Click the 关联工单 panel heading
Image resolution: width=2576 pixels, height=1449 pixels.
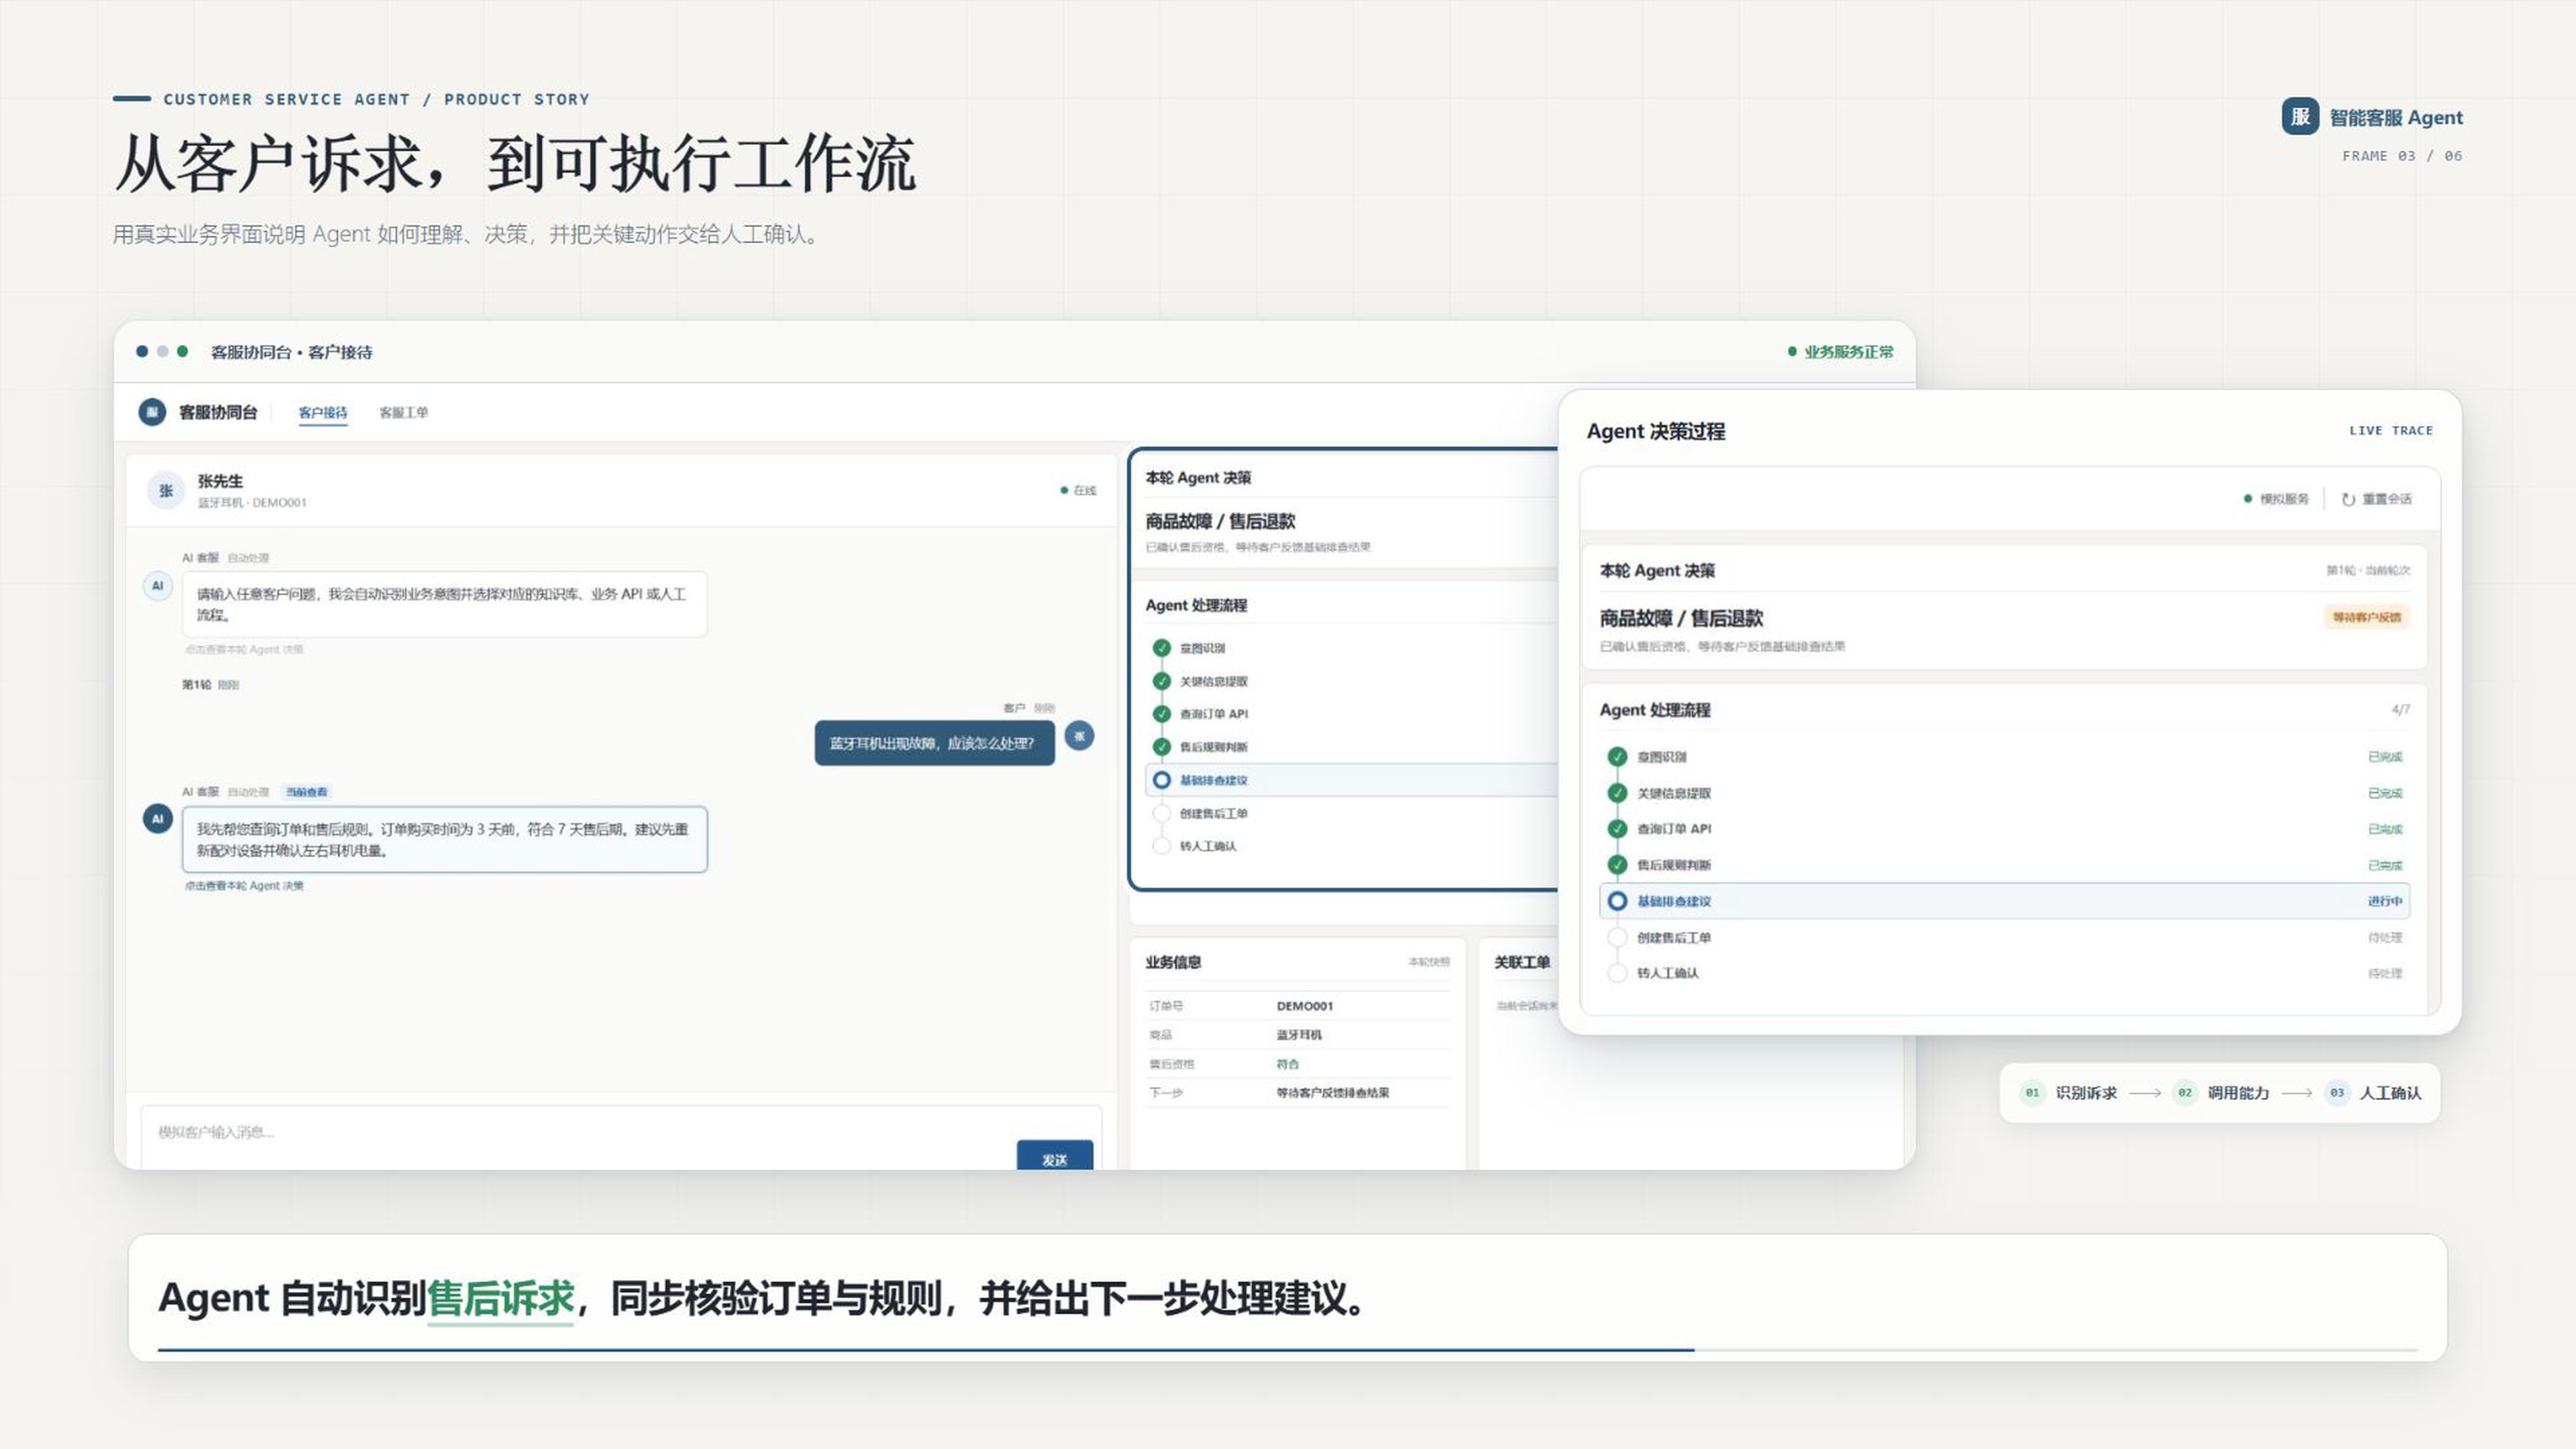click(x=1521, y=962)
